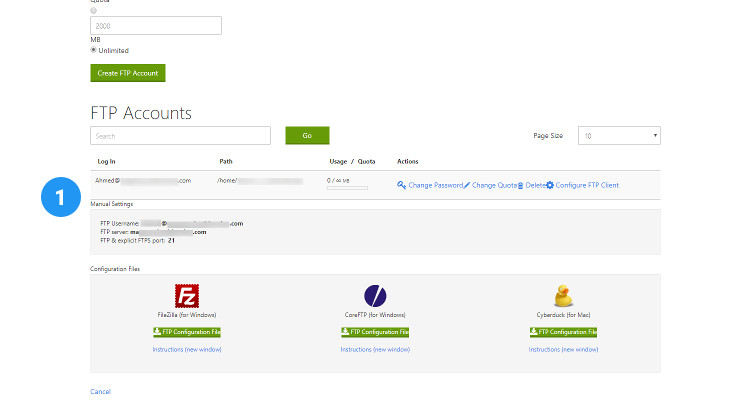Sort the table by Log In column
This screenshot has width=750, height=400.
coord(106,161)
